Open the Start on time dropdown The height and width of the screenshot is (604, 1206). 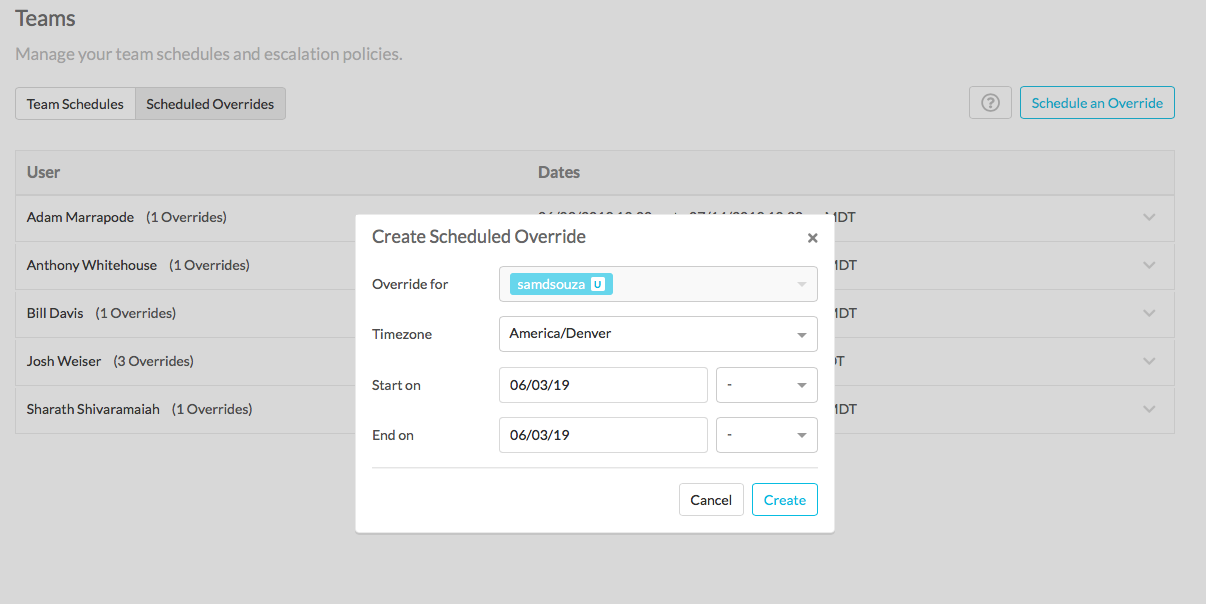[x=767, y=385]
